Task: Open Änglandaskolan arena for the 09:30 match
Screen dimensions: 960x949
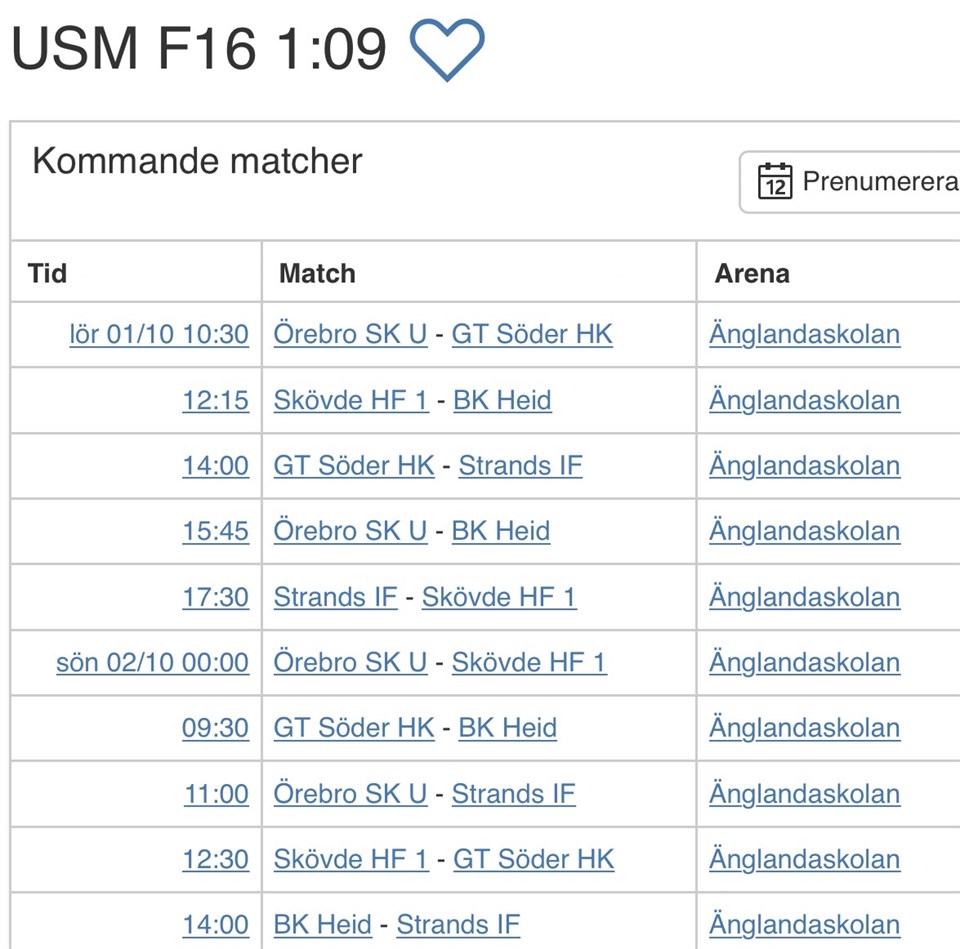Action: tap(804, 728)
